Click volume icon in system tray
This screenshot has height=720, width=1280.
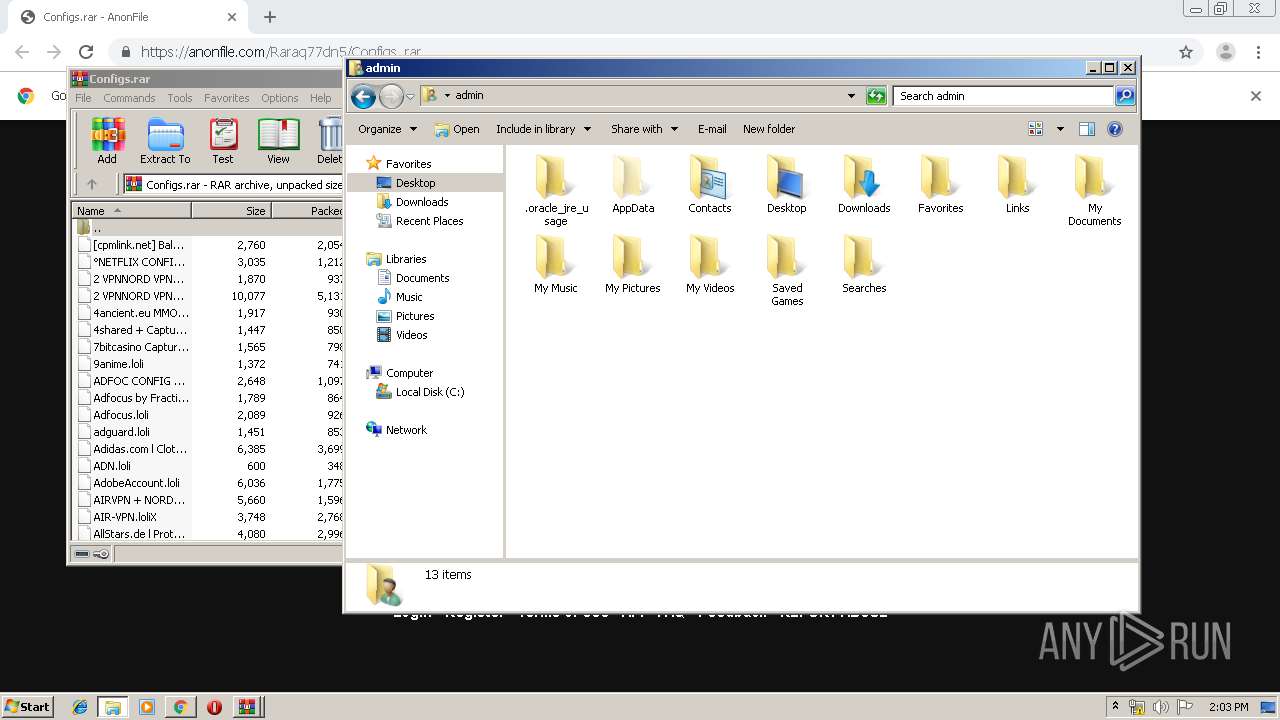pos(1160,707)
